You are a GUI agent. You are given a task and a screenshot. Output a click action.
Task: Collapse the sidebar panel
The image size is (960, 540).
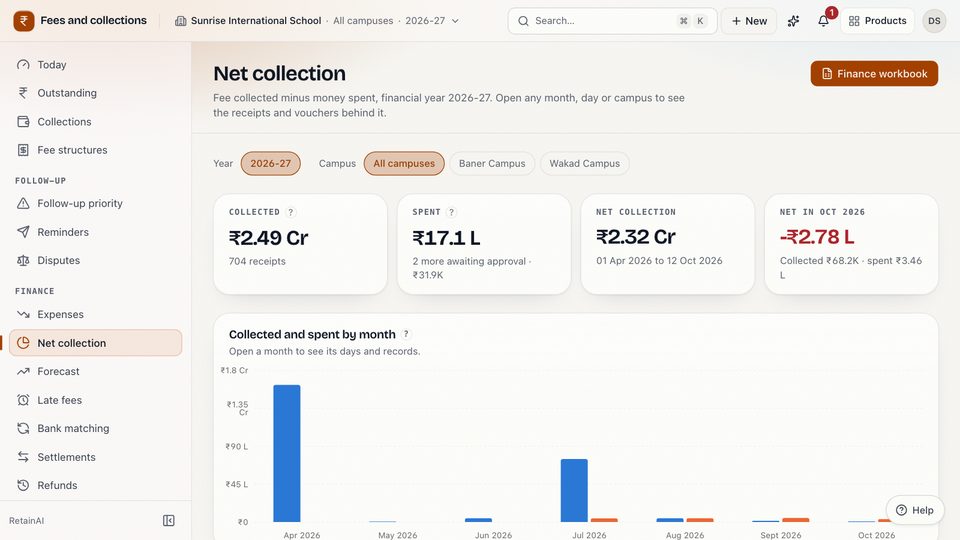point(169,520)
